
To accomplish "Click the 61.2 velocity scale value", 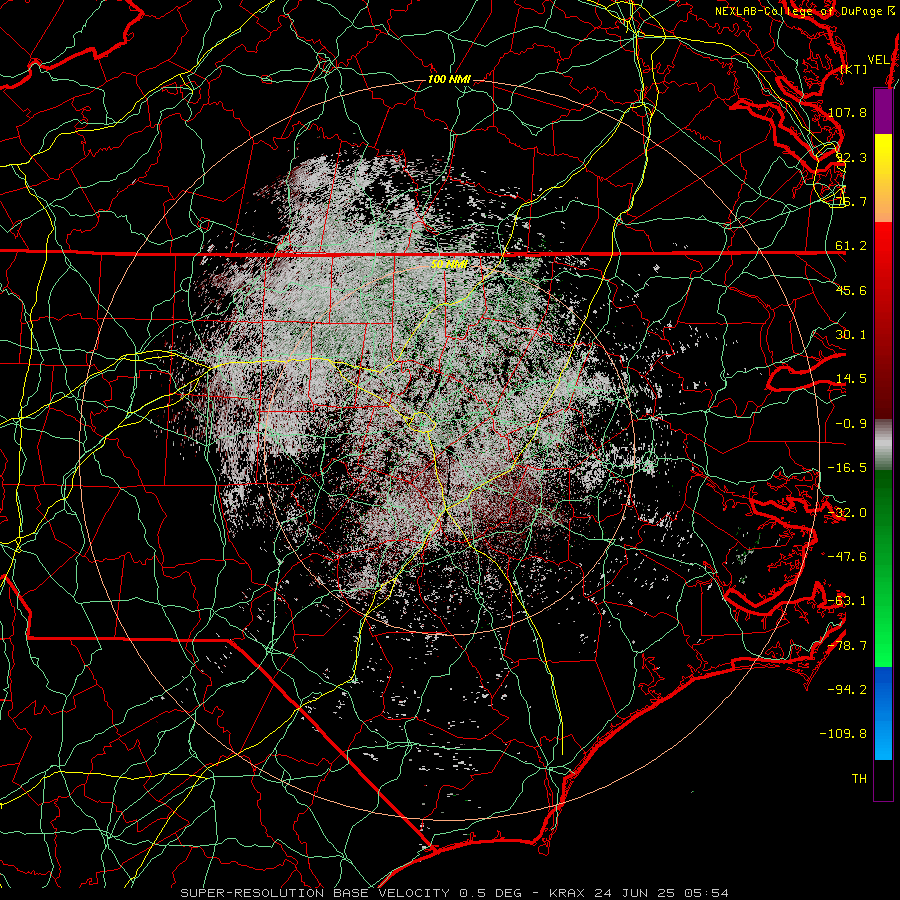I will pos(851,246).
